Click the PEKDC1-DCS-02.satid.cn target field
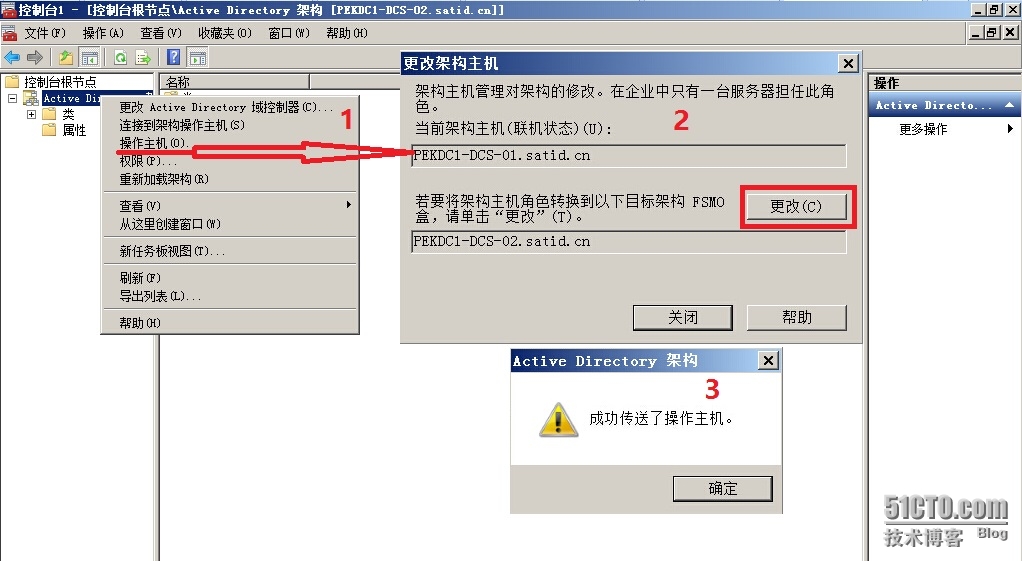 [629, 242]
